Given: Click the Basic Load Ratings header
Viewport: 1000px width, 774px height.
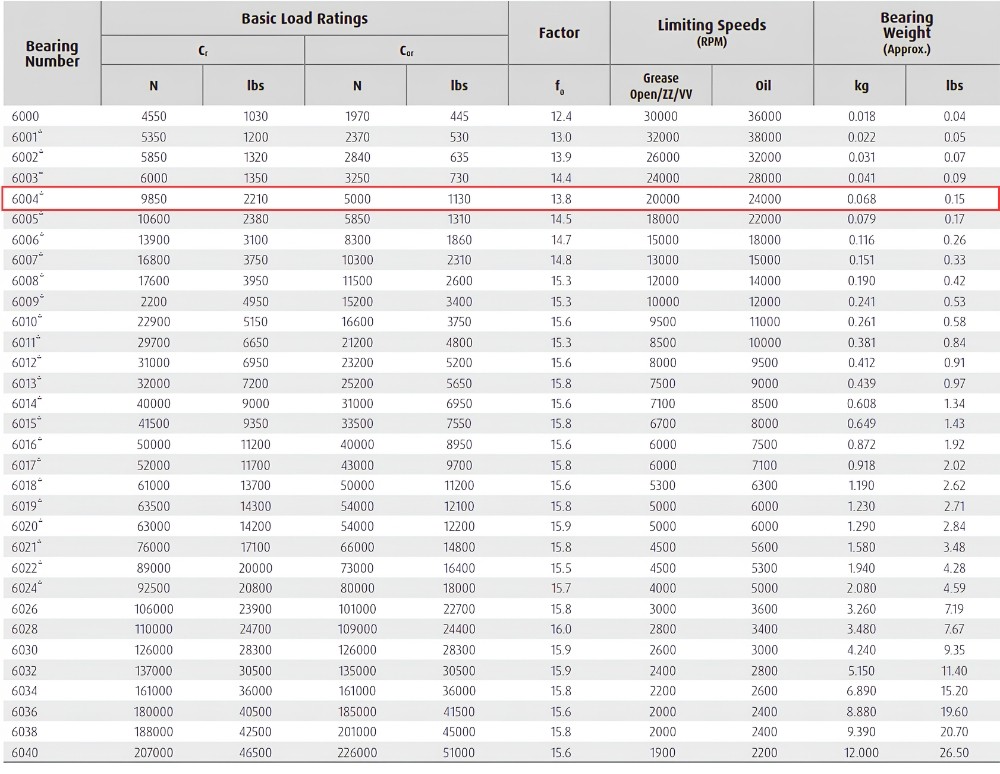Looking at the screenshot, I should tap(305, 18).
